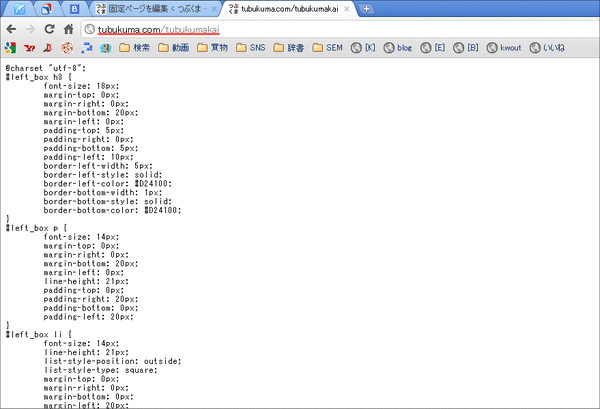
Task: Go back with the back arrow
Action: 11,29
